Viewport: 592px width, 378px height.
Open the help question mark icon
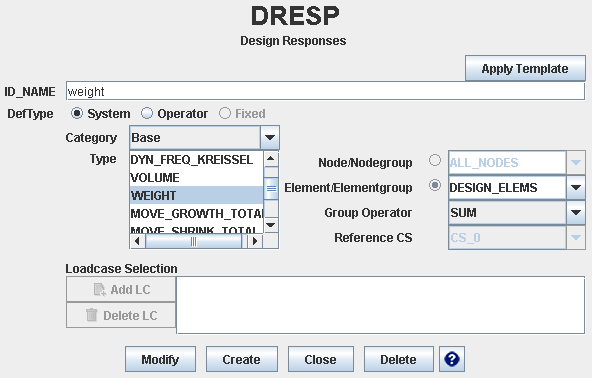pos(452,359)
